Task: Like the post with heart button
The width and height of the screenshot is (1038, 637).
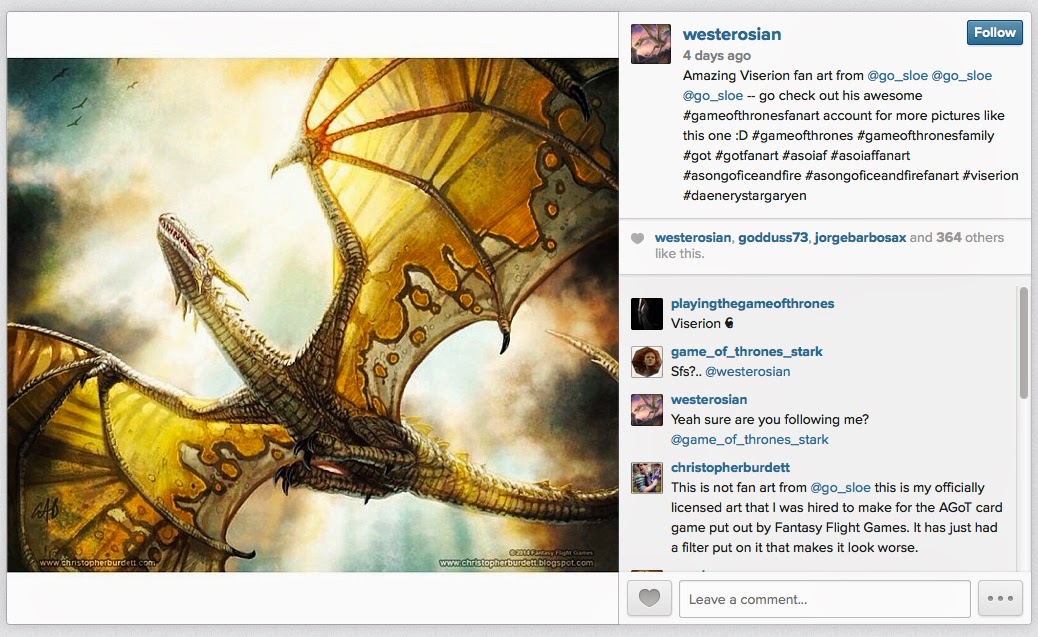Action: 649,599
